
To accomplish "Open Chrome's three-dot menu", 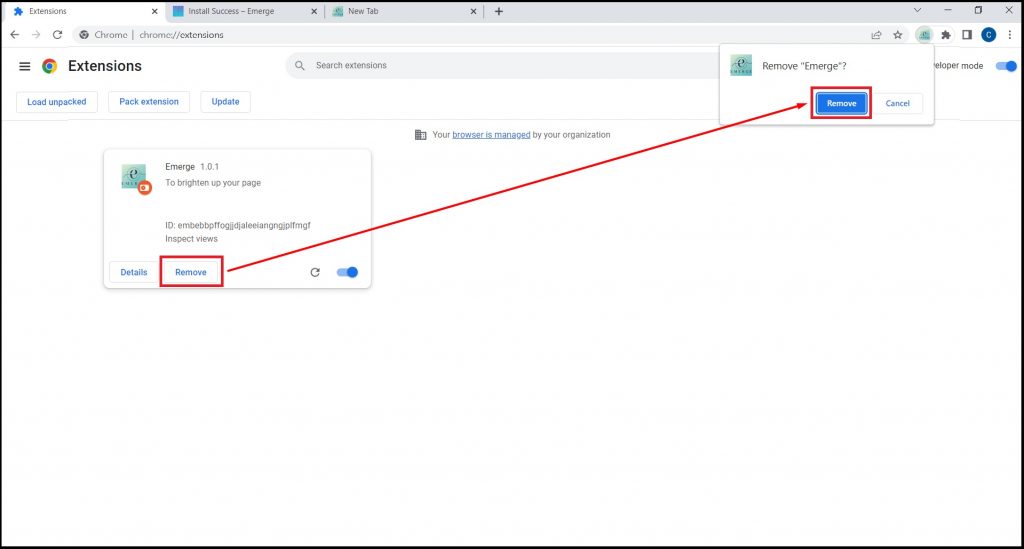I will (x=1010, y=35).
